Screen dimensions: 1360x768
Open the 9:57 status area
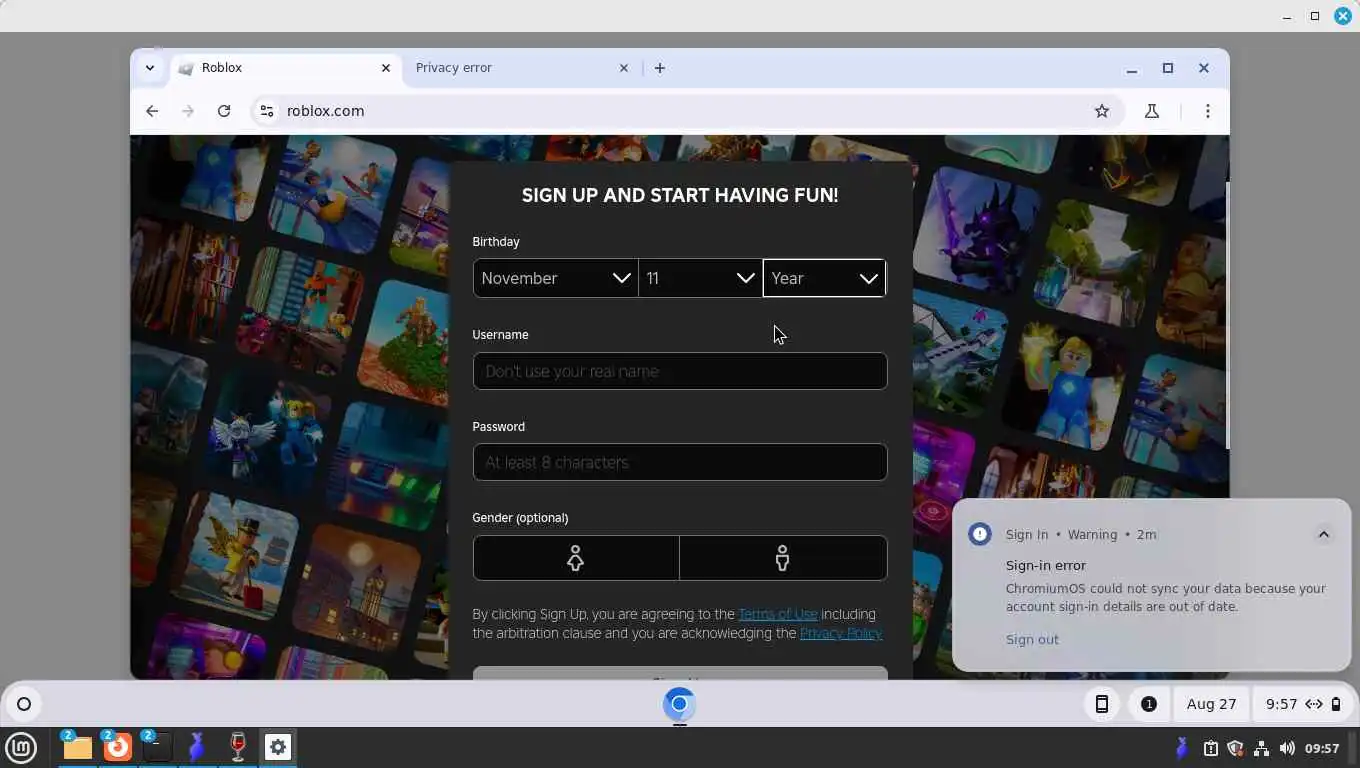(x=1303, y=704)
